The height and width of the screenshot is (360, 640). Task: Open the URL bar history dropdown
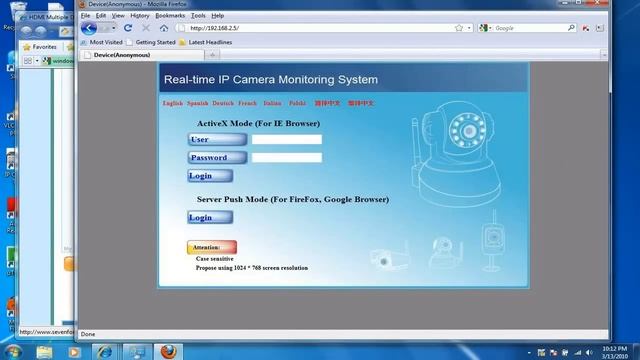pos(469,28)
